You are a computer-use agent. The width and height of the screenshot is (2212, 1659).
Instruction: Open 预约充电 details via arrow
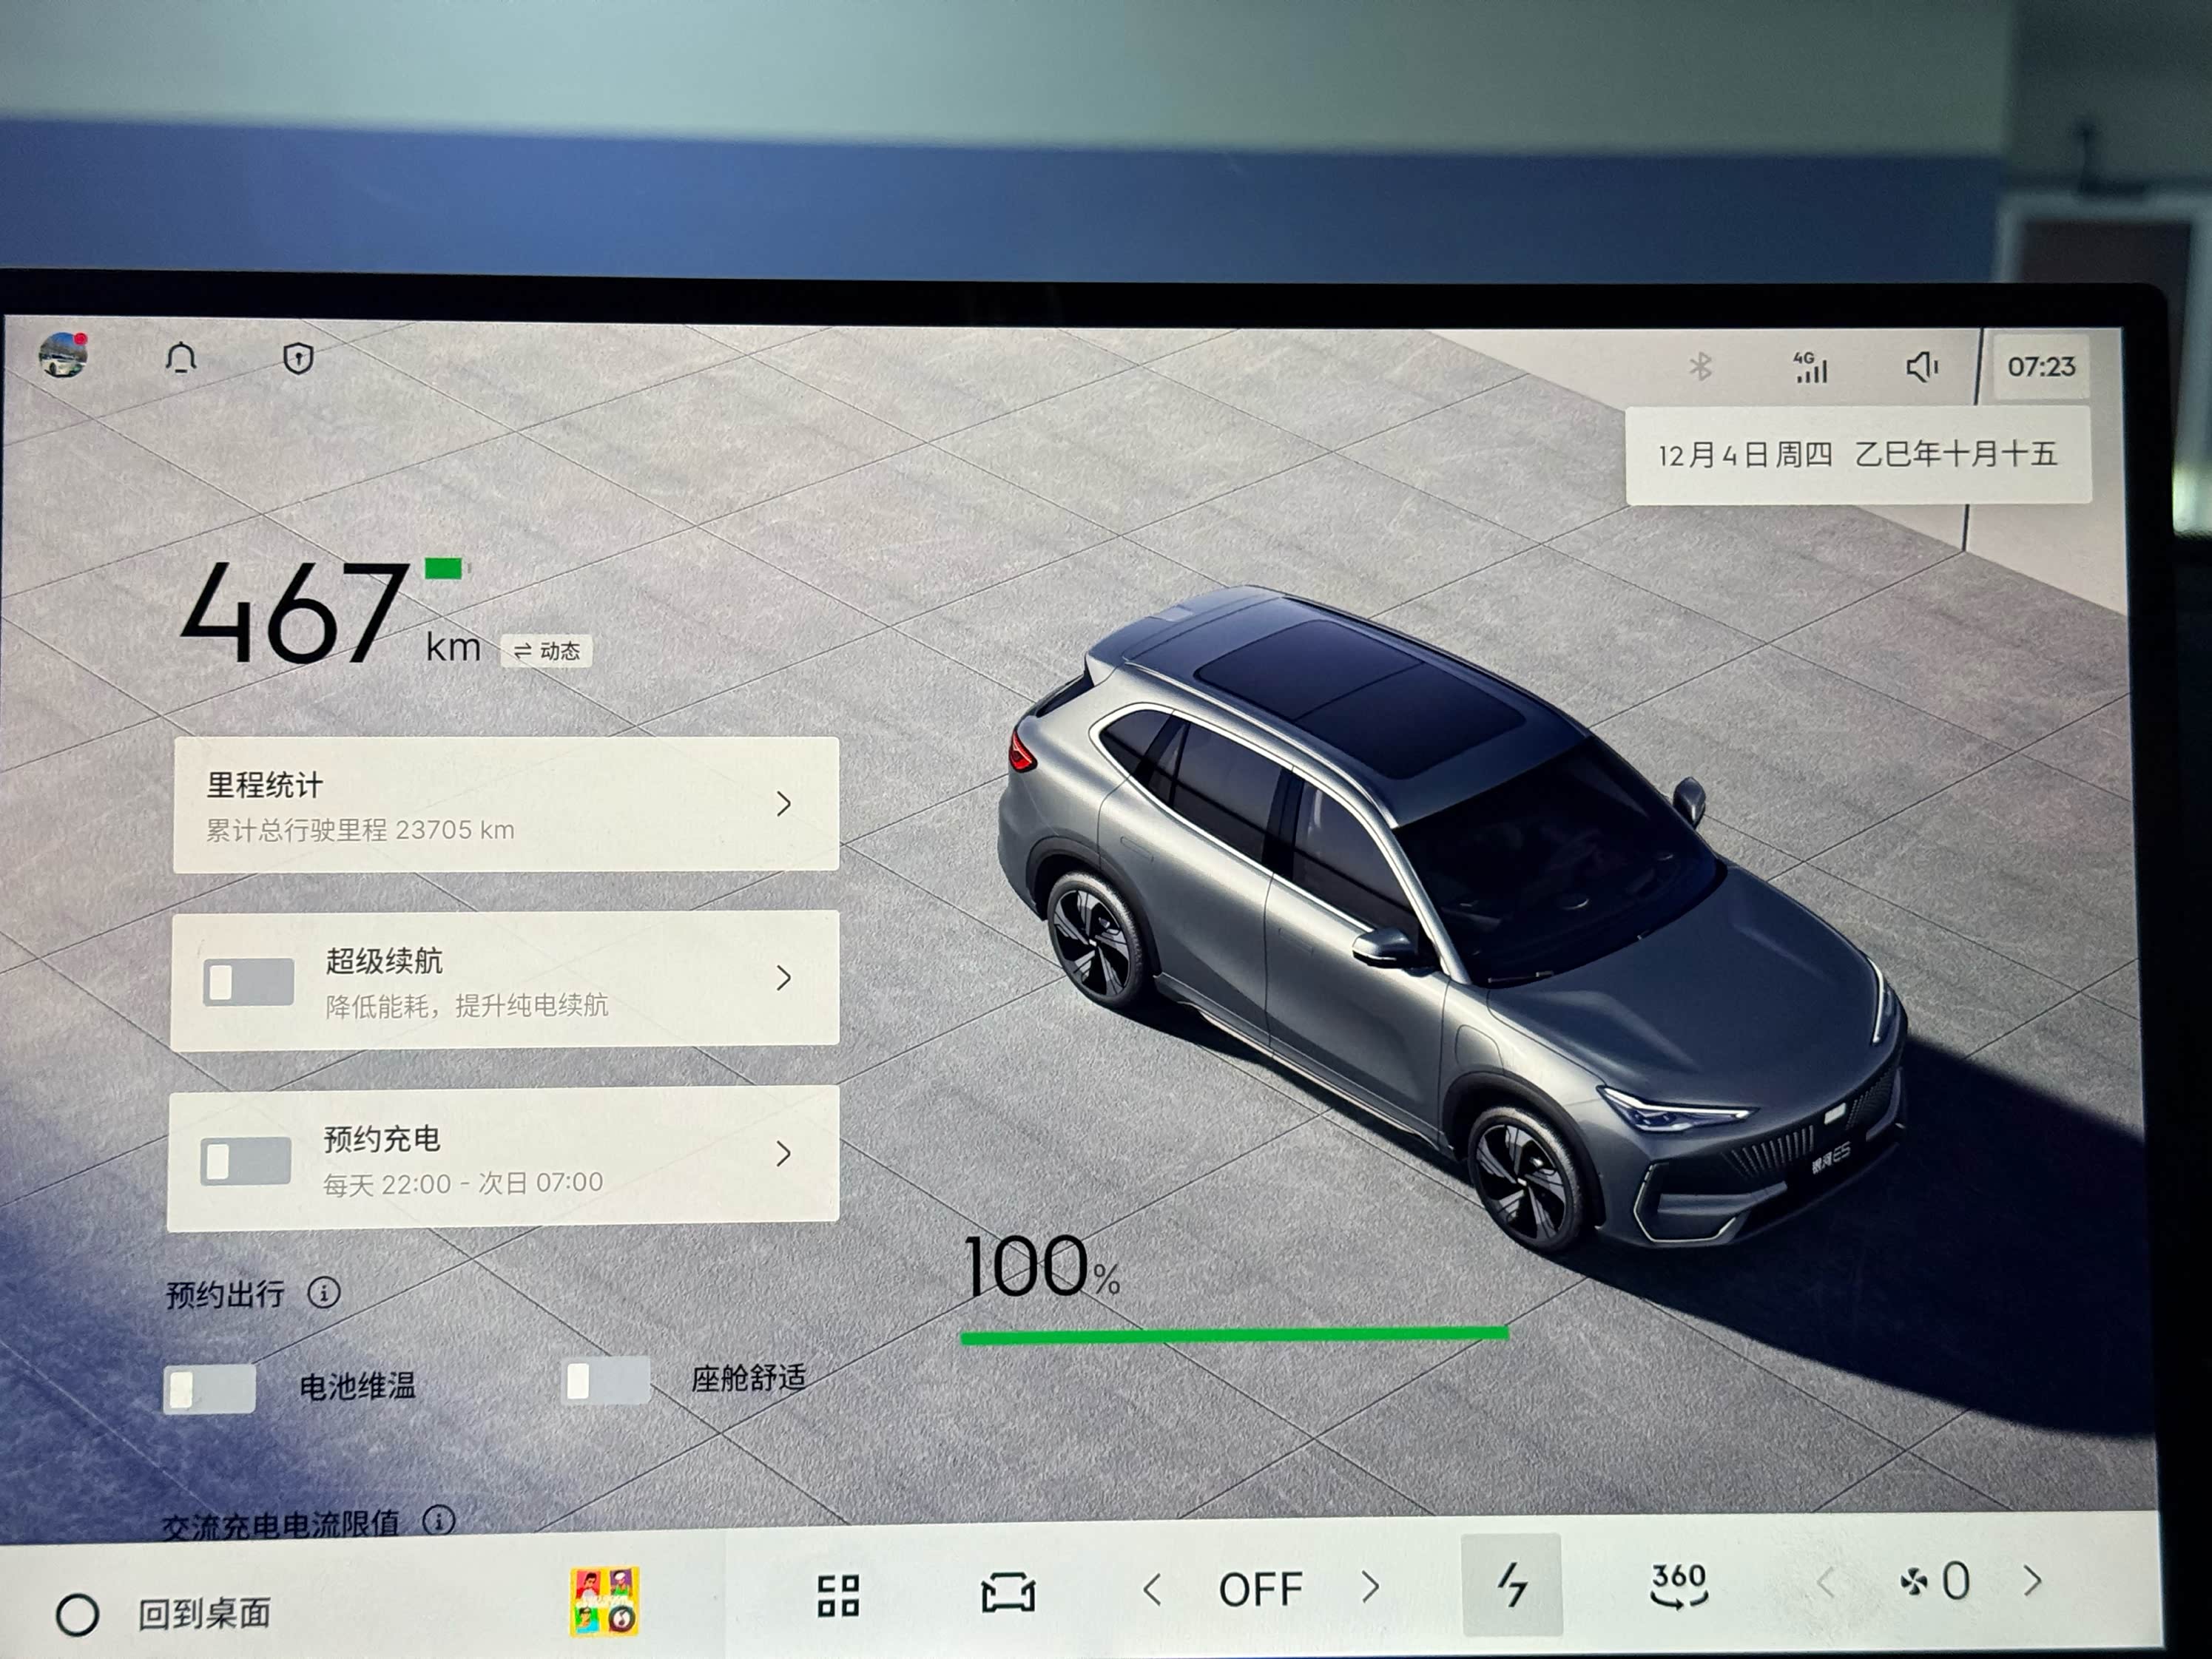click(783, 1154)
